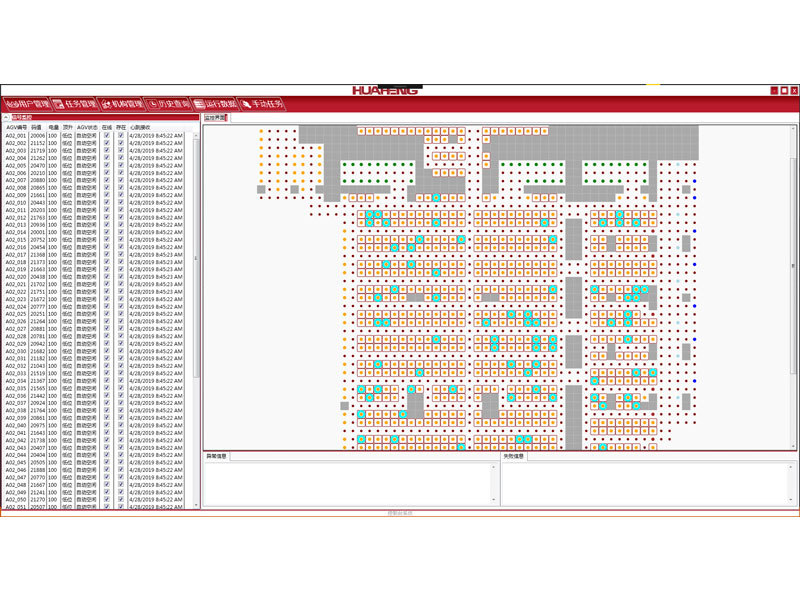Viewport: 800px width, 600px height.
Task: Select the 异常信息 panel tab
Action: [217, 457]
